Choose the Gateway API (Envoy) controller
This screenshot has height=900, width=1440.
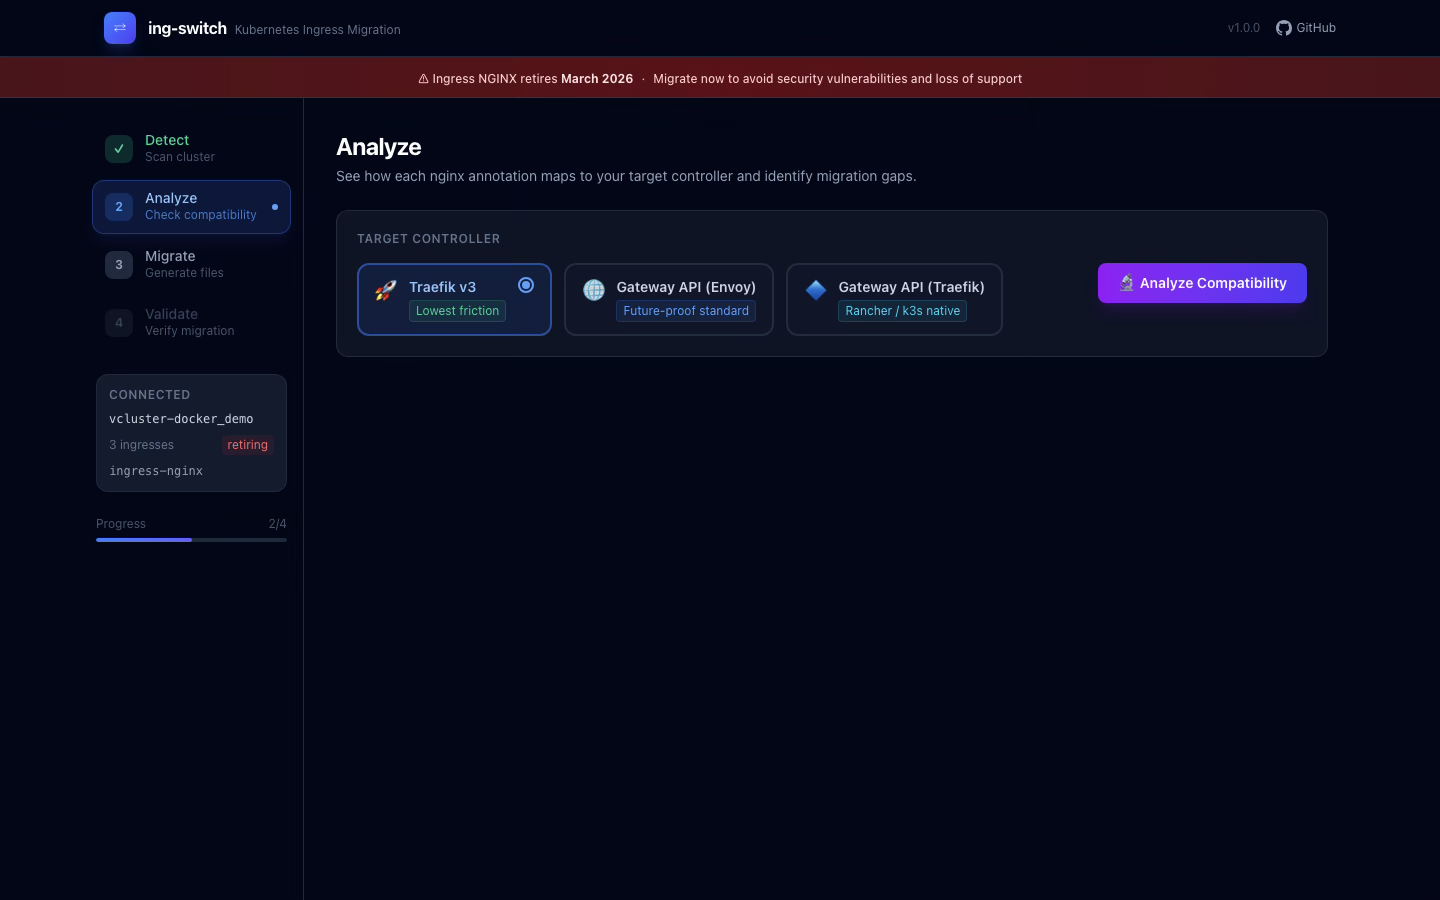click(x=669, y=299)
